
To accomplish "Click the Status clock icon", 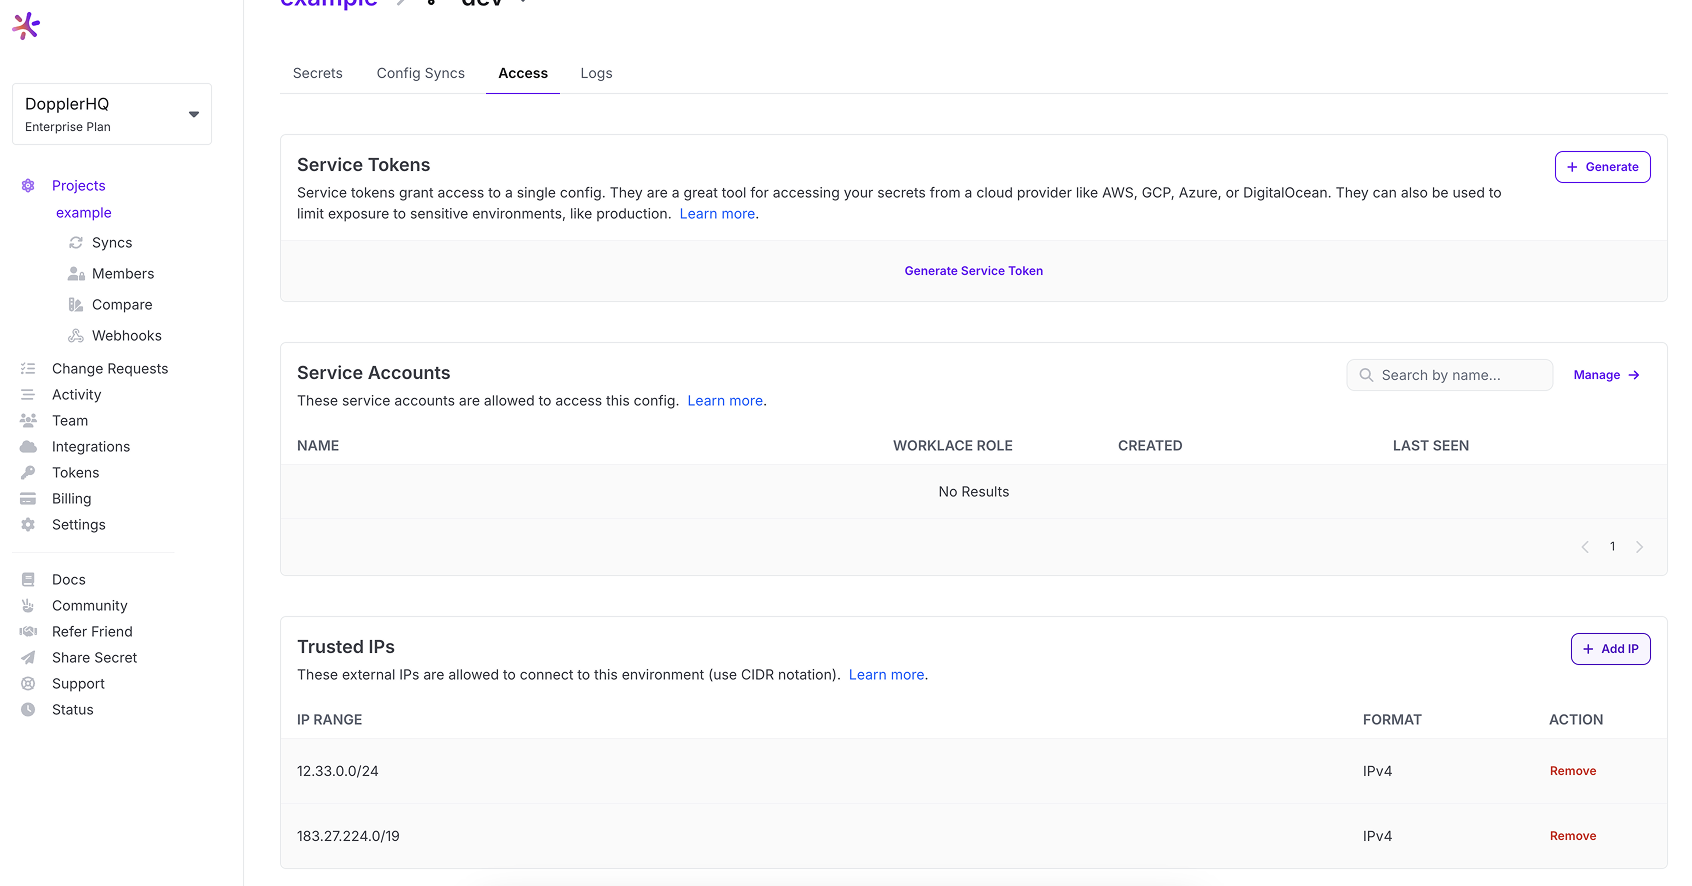I will [28, 710].
